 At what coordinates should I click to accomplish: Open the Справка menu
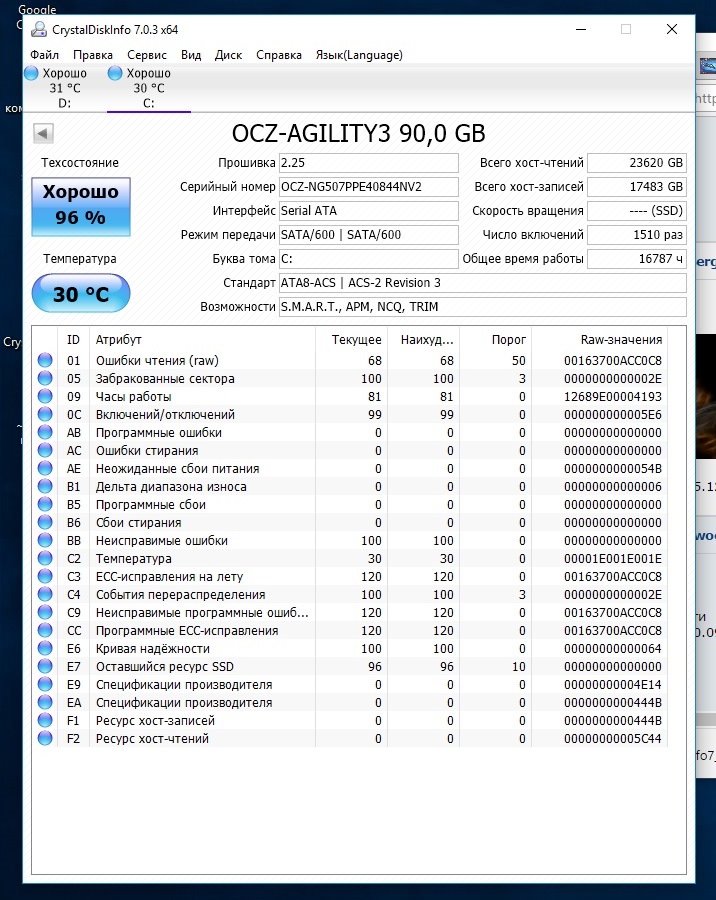(x=278, y=55)
